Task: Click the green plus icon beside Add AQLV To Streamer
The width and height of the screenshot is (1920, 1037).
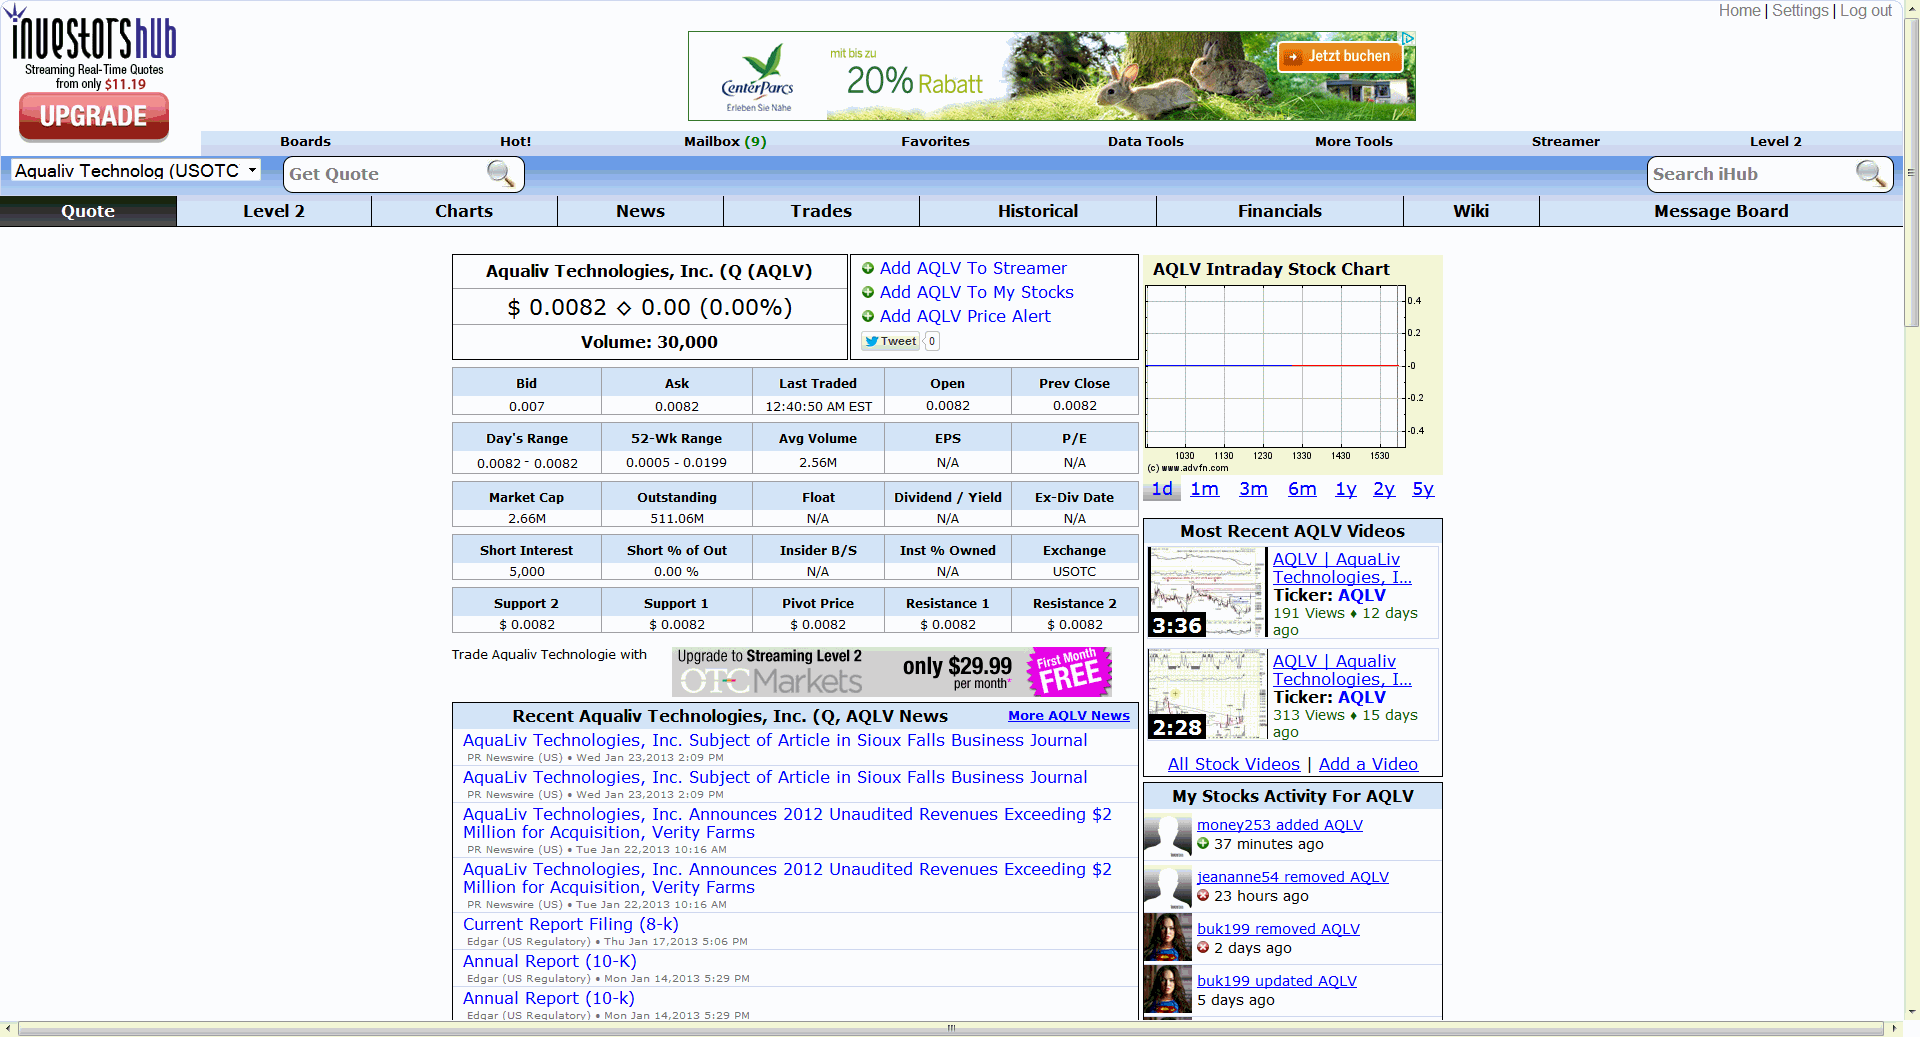Action: coord(868,268)
